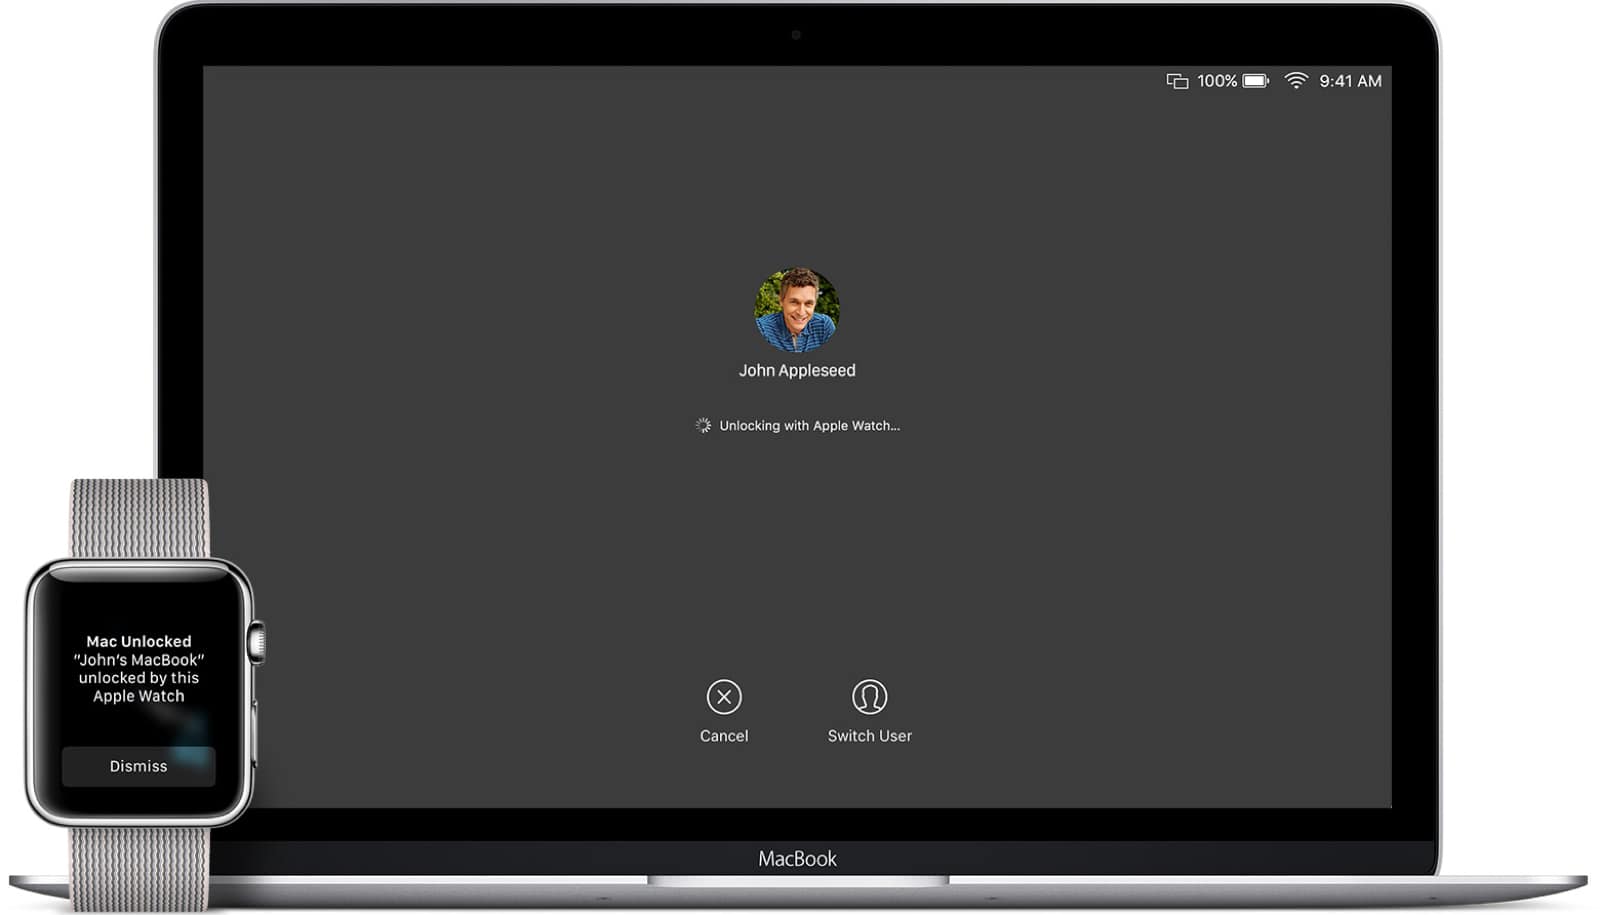
Task: Click the Cancel circle X icon
Action: [x=724, y=697]
